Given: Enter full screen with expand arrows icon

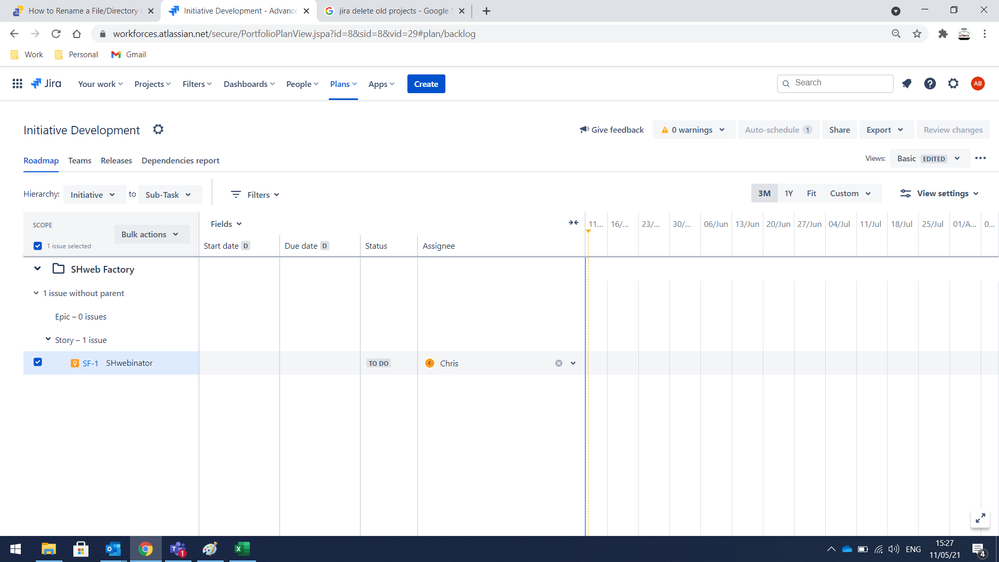Looking at the screenshot, I should [x=981, y=518].
